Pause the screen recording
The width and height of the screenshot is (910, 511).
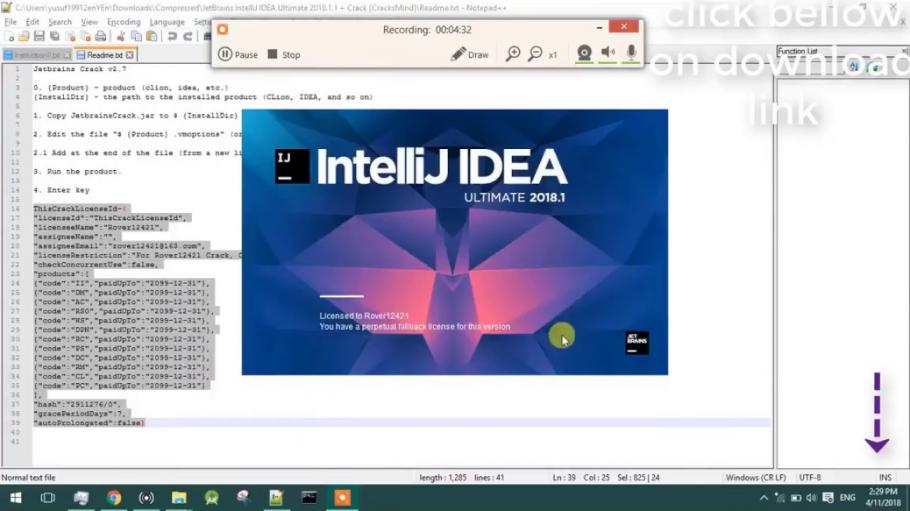point(238,55)
